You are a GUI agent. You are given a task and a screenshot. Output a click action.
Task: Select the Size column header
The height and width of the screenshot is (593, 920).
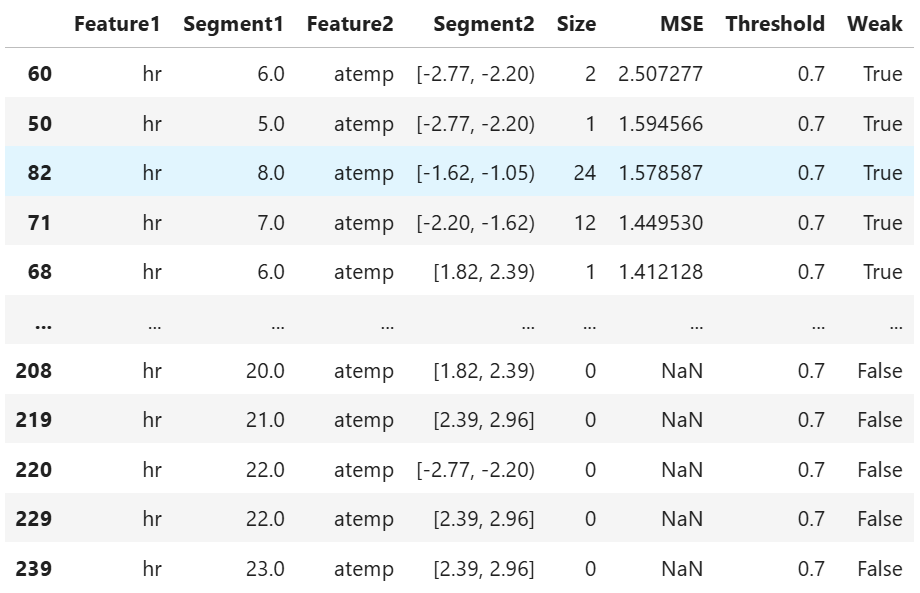[576, 24]
